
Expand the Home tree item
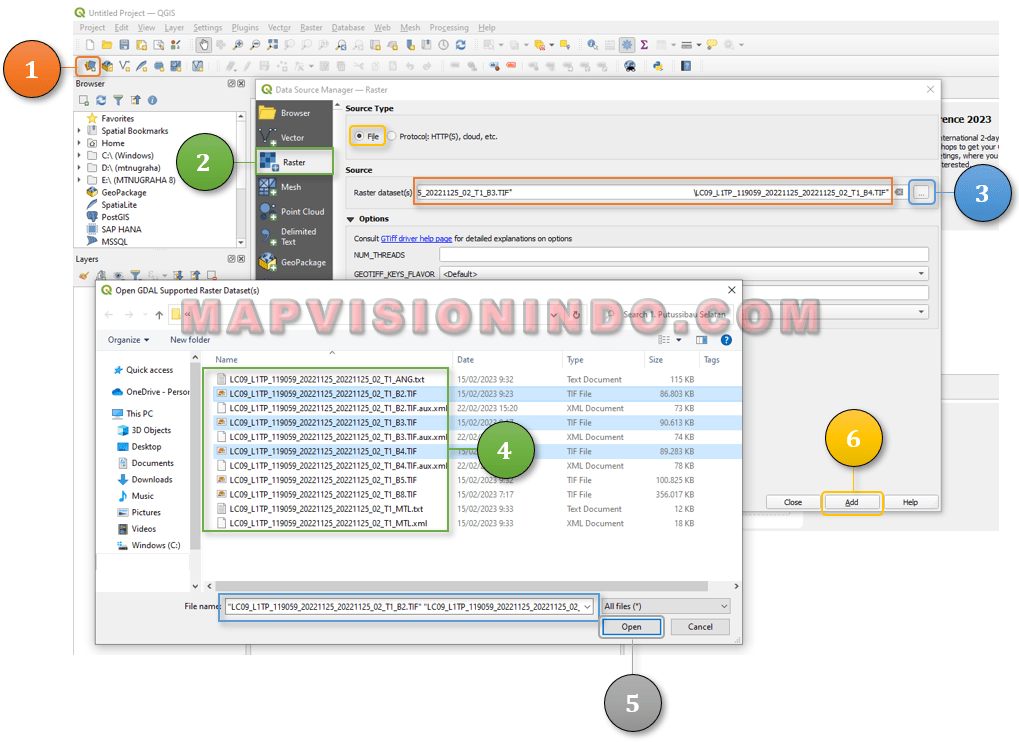point(80,143)
